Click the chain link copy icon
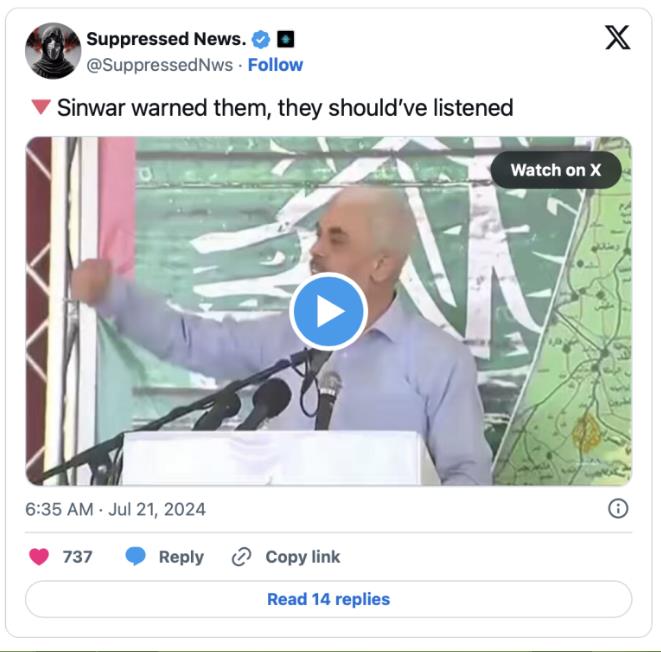661x652 pixels. (x=242, y=557)
